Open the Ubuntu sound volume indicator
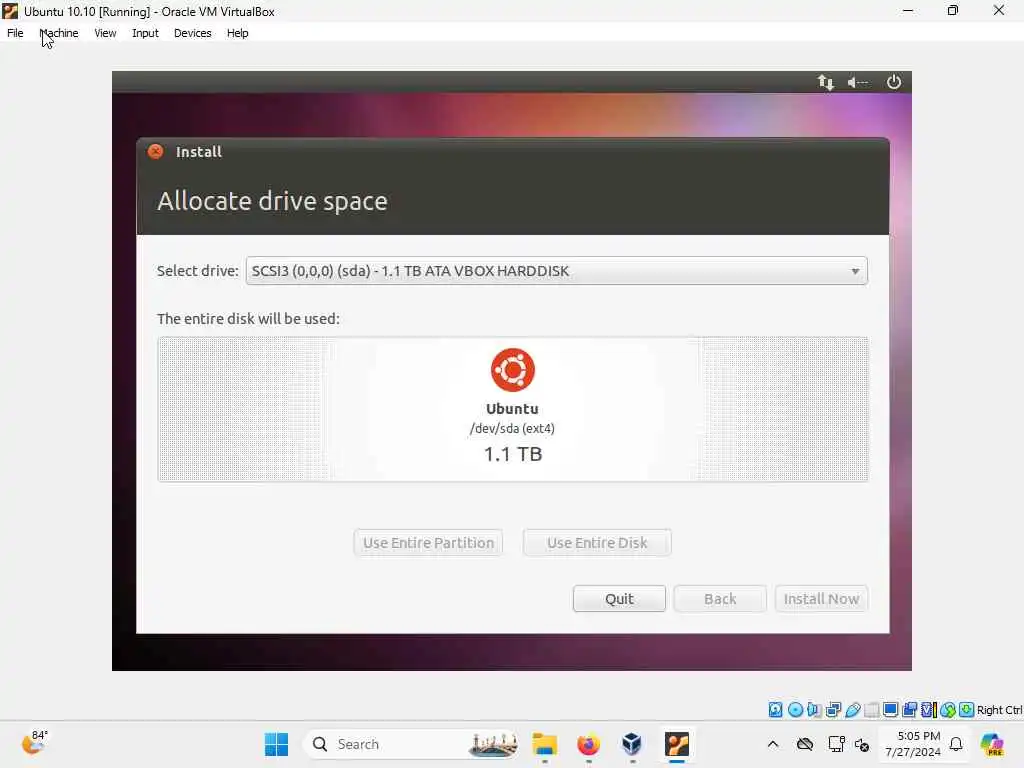Viewport: 1024px width, 768px height. click(x=857, y=82)
